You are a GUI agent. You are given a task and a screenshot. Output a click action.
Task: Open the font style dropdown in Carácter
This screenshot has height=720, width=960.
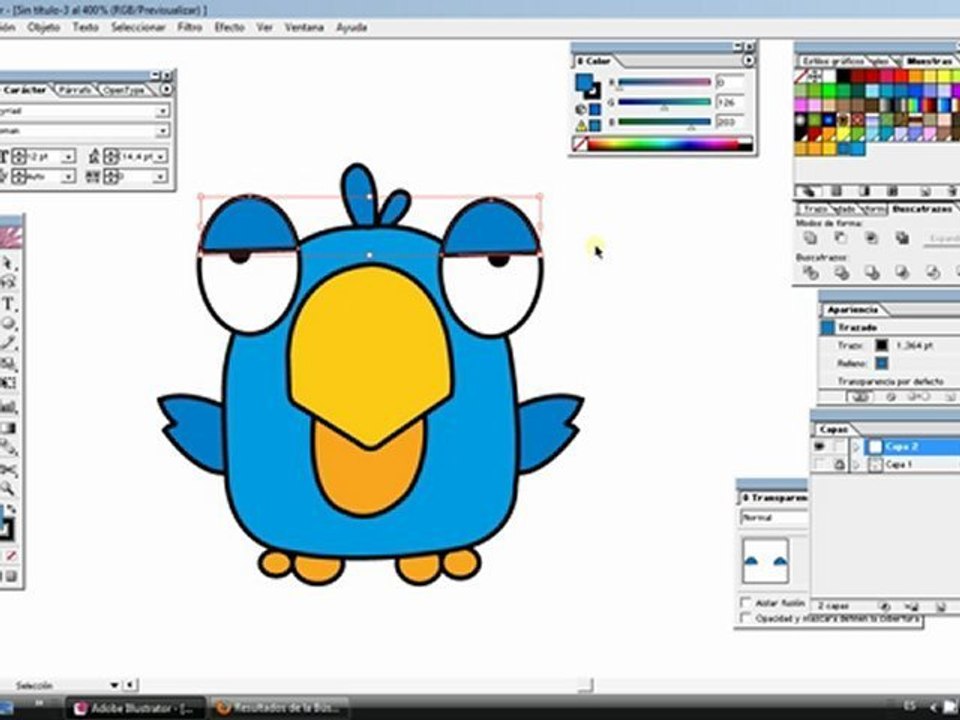162,130
